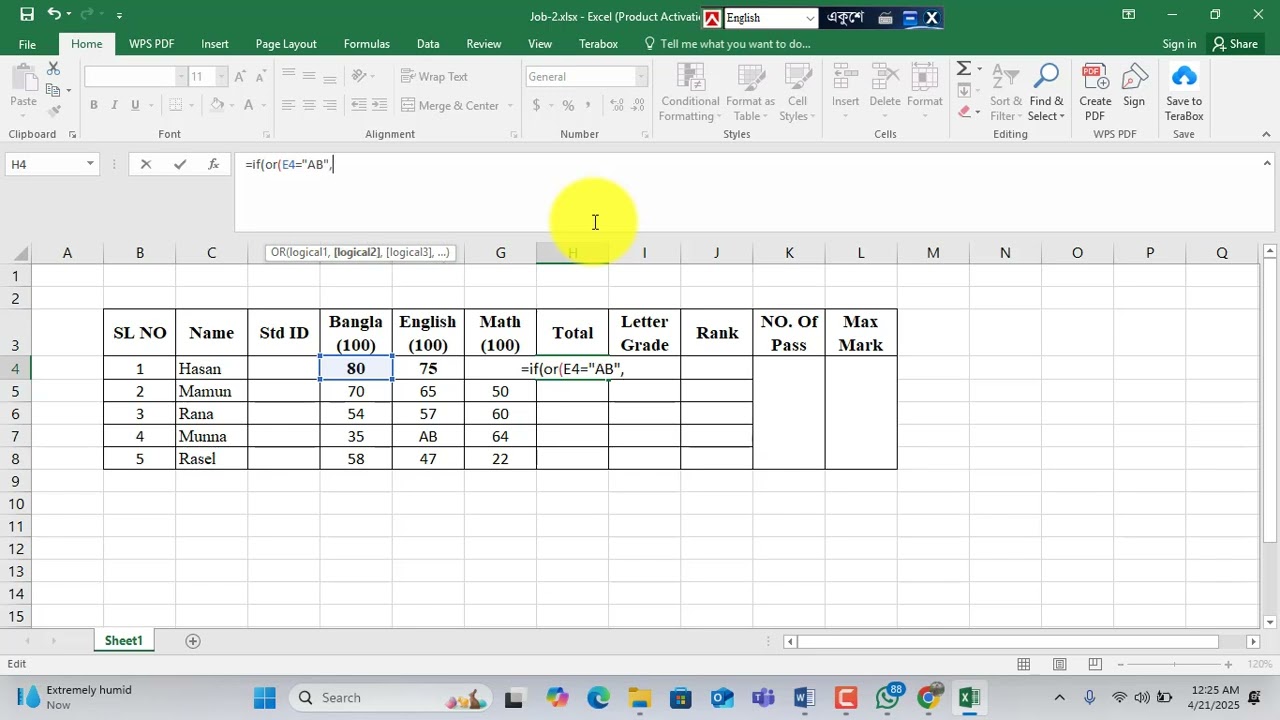Viewport: 1280px width, 720px height.
Task: Open Windows Start menu on taskbar
Action: (264, 697)
